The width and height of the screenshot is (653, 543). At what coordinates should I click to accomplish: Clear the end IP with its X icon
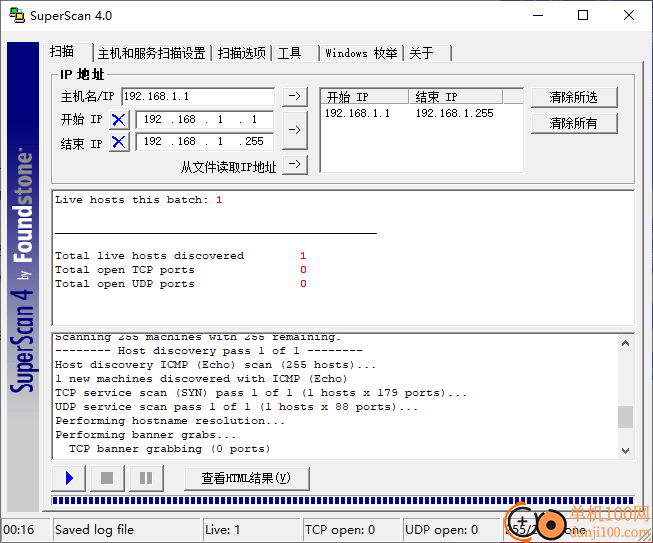(119, 142)
